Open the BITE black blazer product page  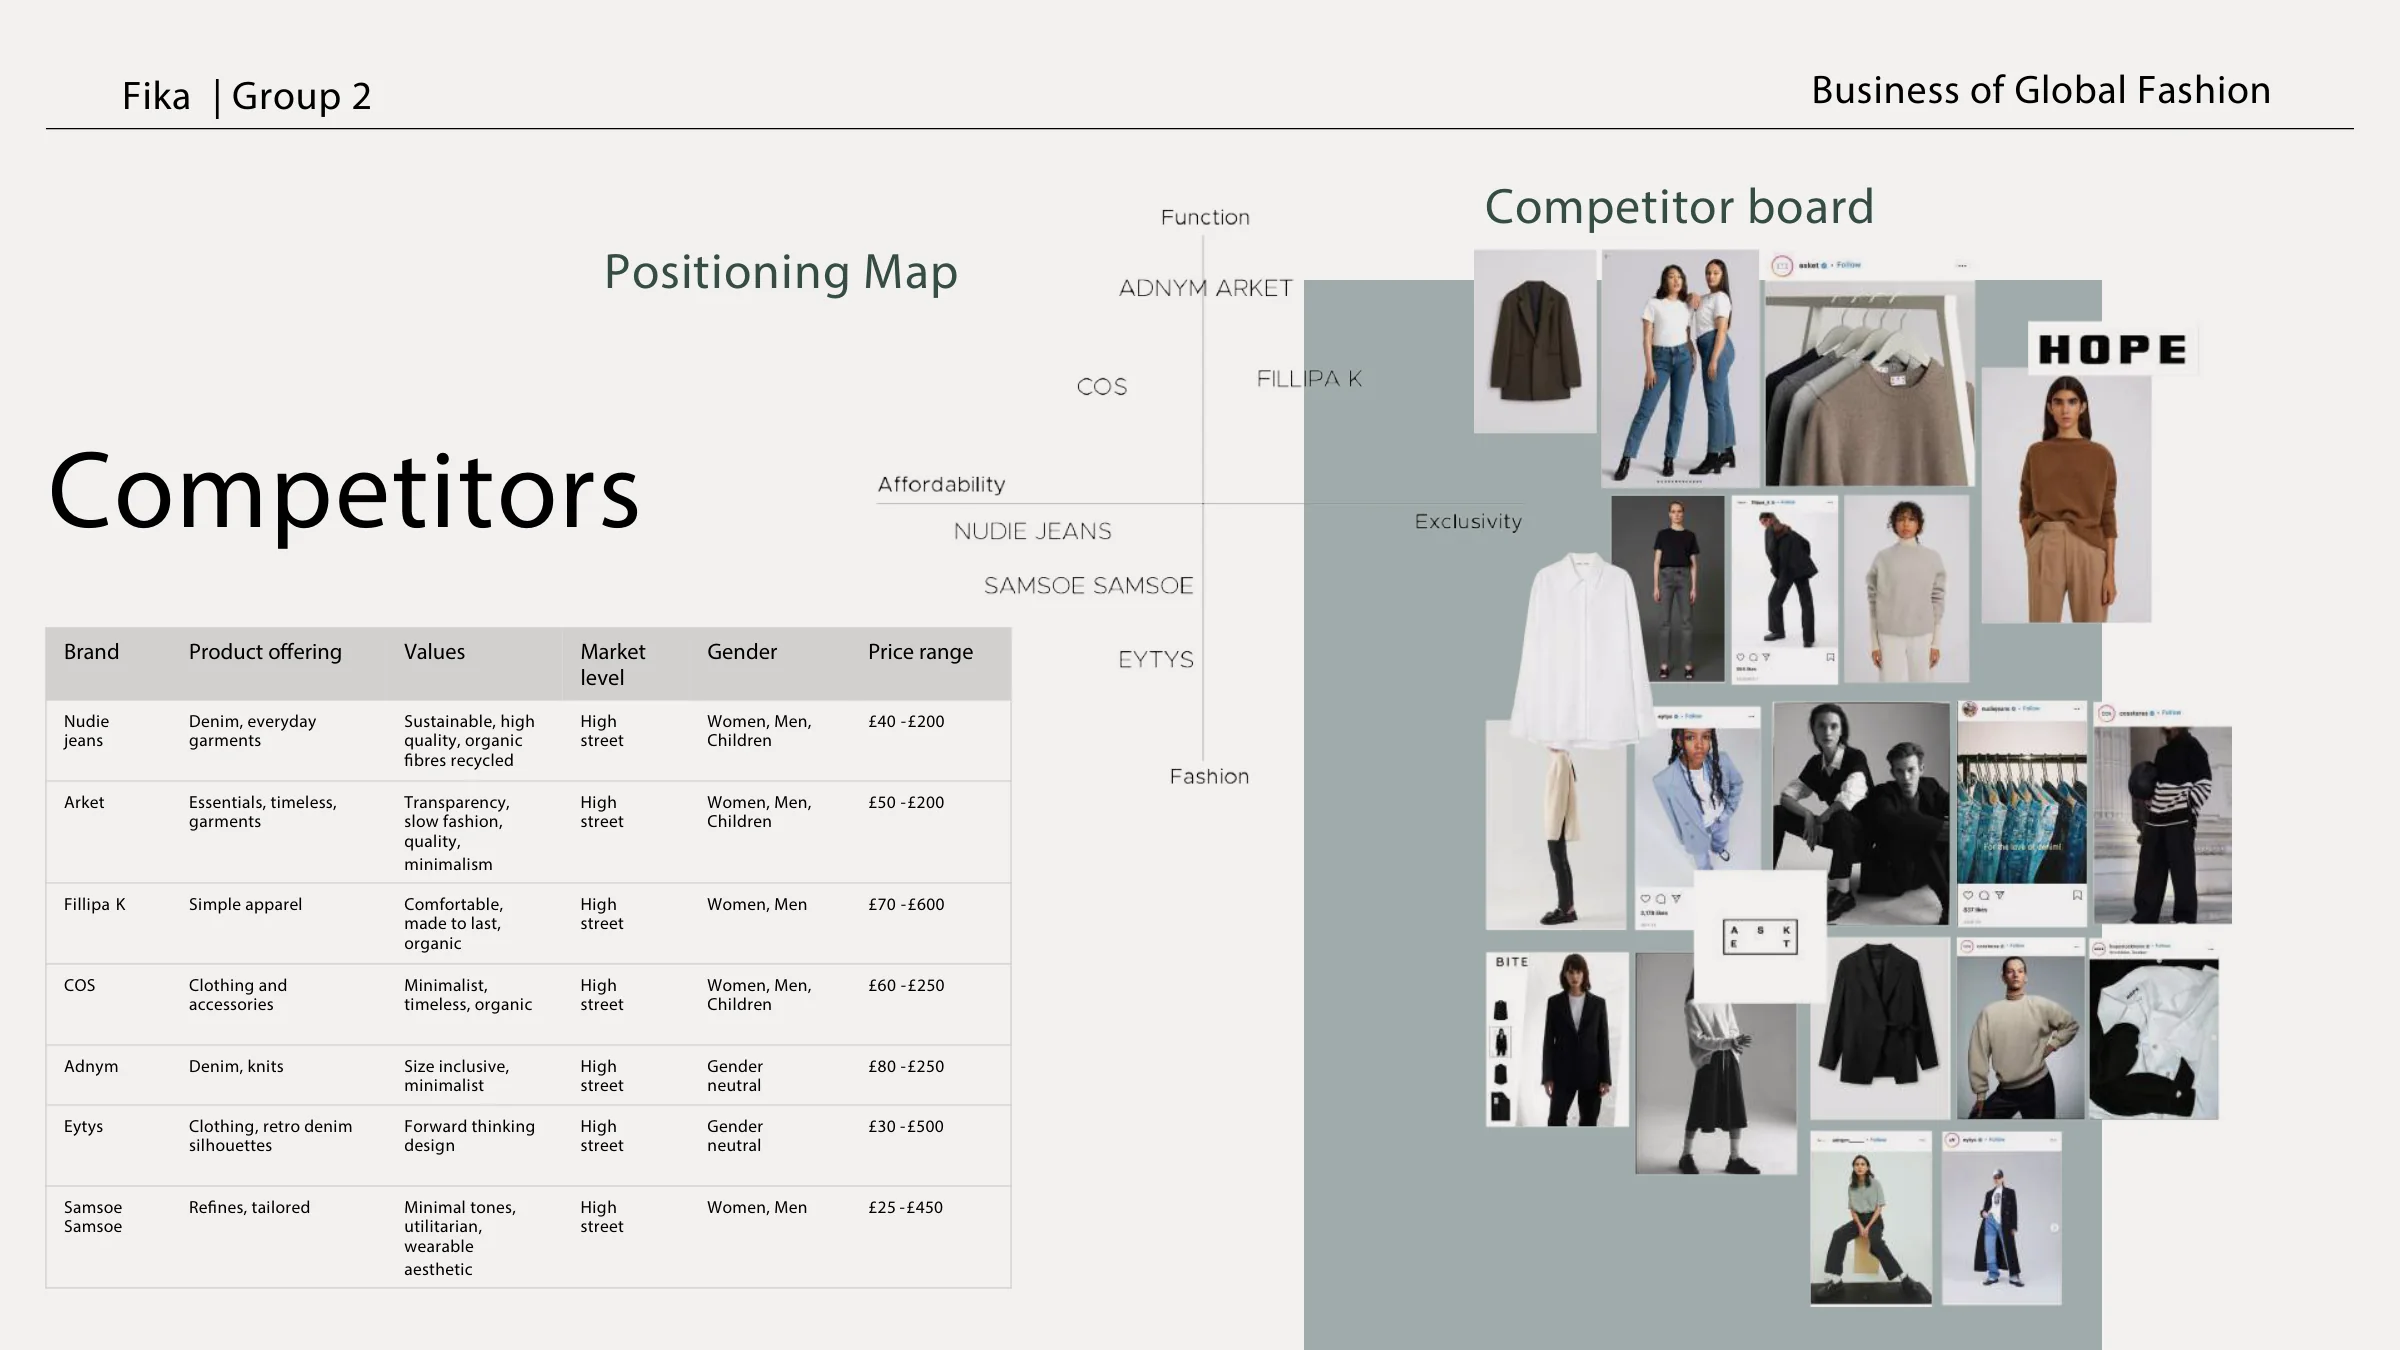(1557, 1039)
